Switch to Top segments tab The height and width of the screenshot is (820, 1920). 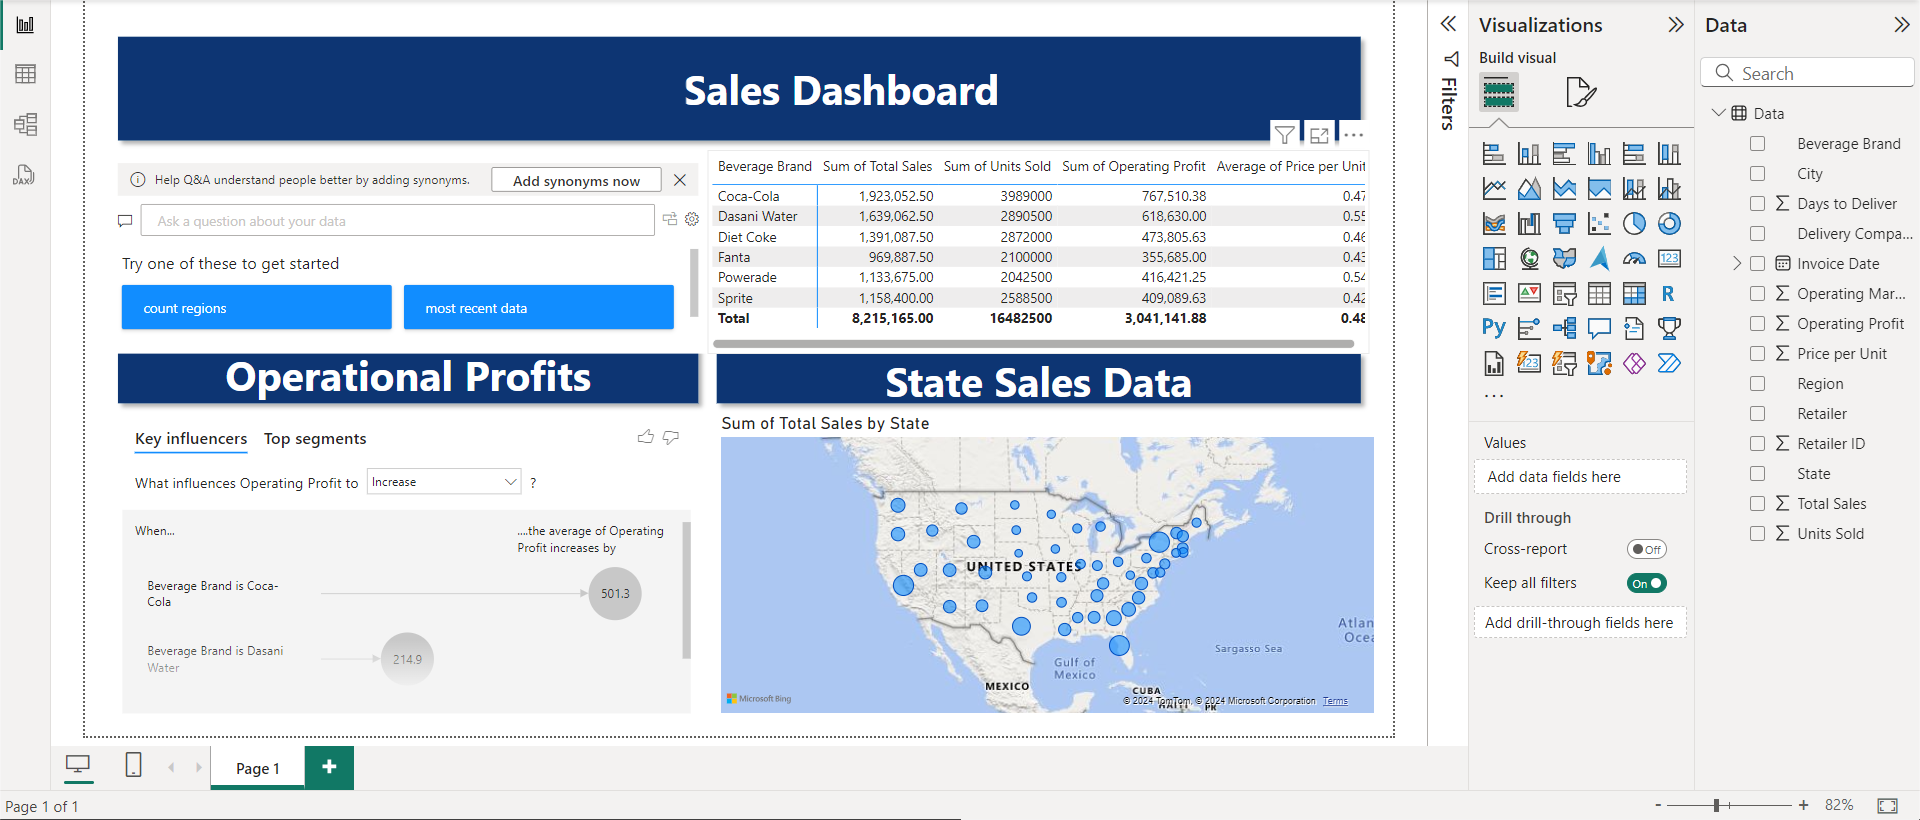coord(315,439)
